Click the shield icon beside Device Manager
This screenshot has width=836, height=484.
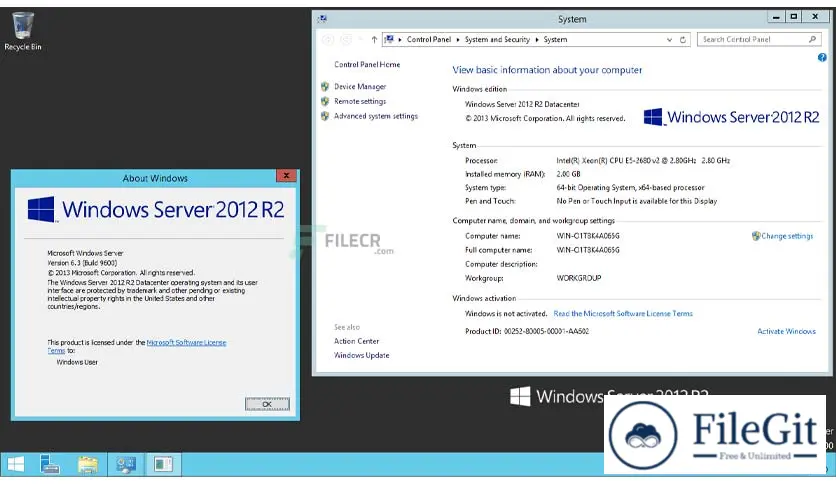point(325,86)
